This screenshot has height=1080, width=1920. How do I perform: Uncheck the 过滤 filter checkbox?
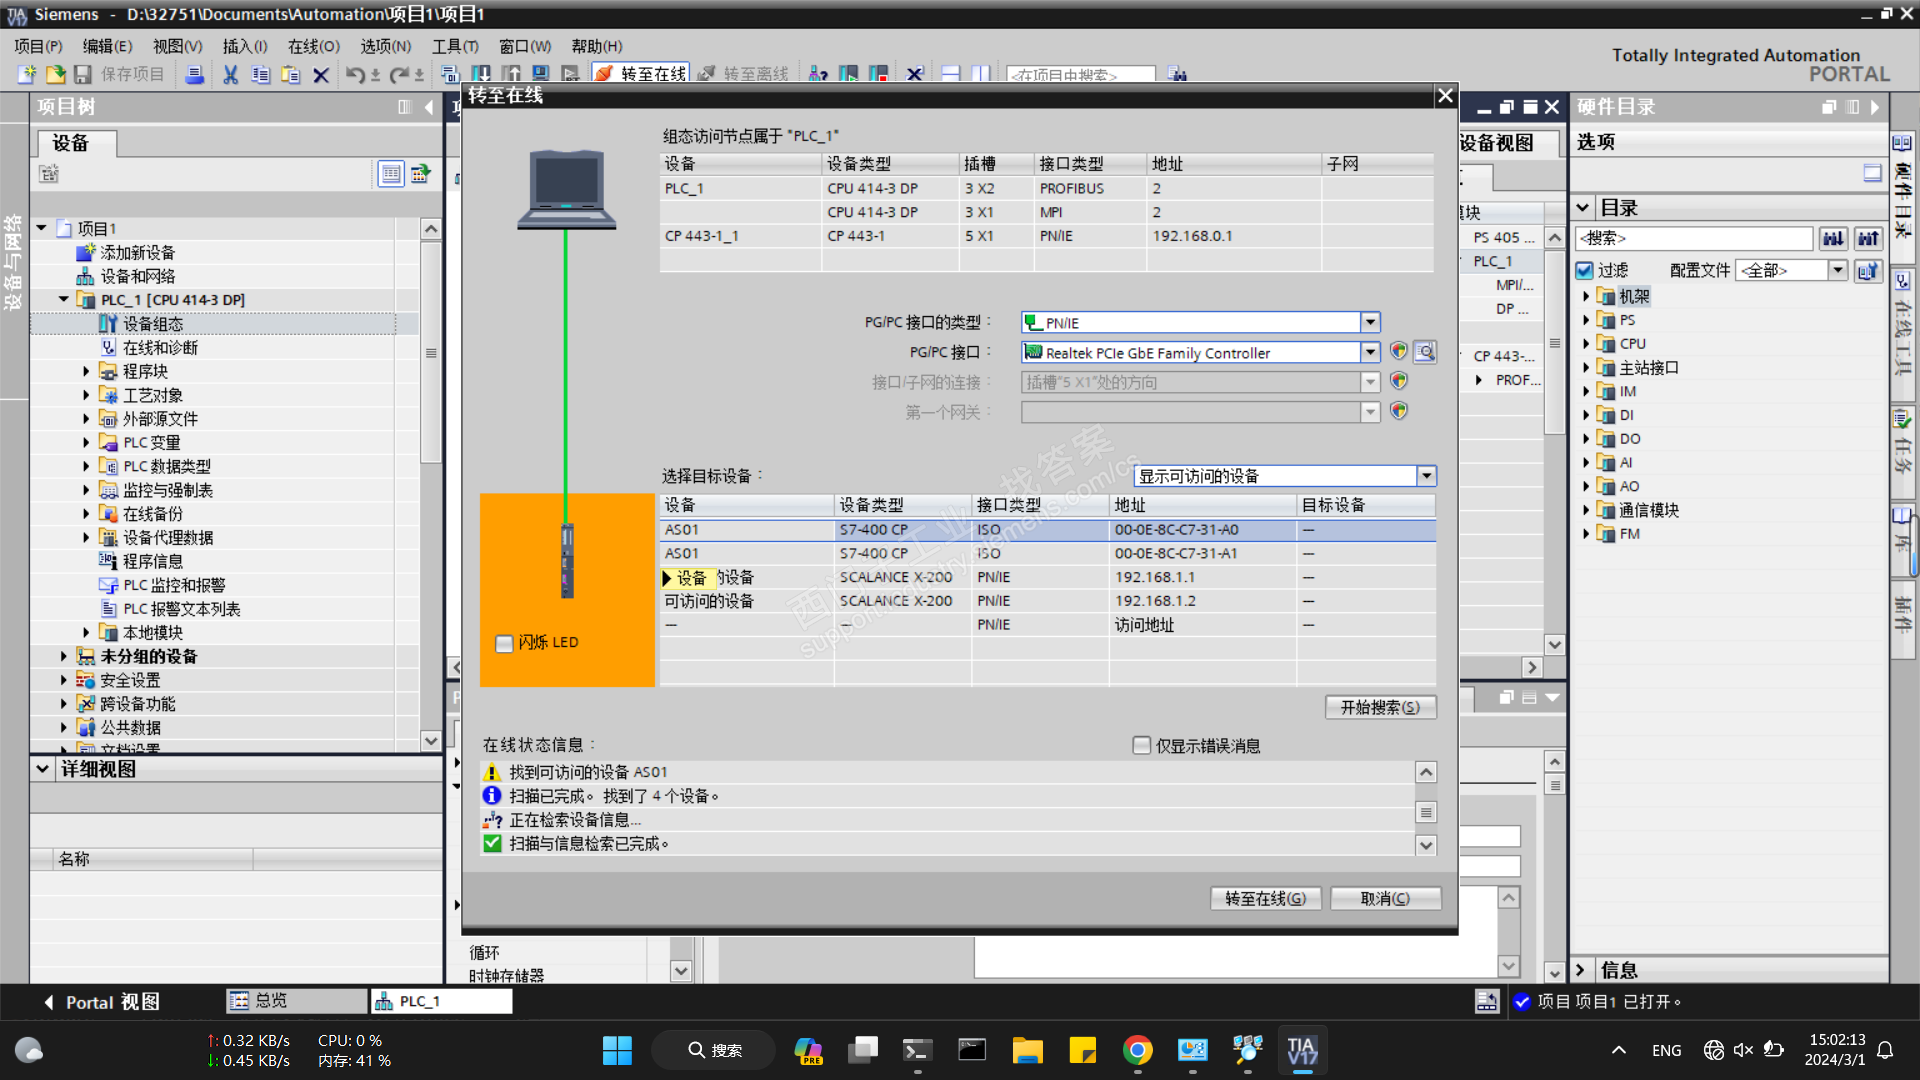point(1584,270)
